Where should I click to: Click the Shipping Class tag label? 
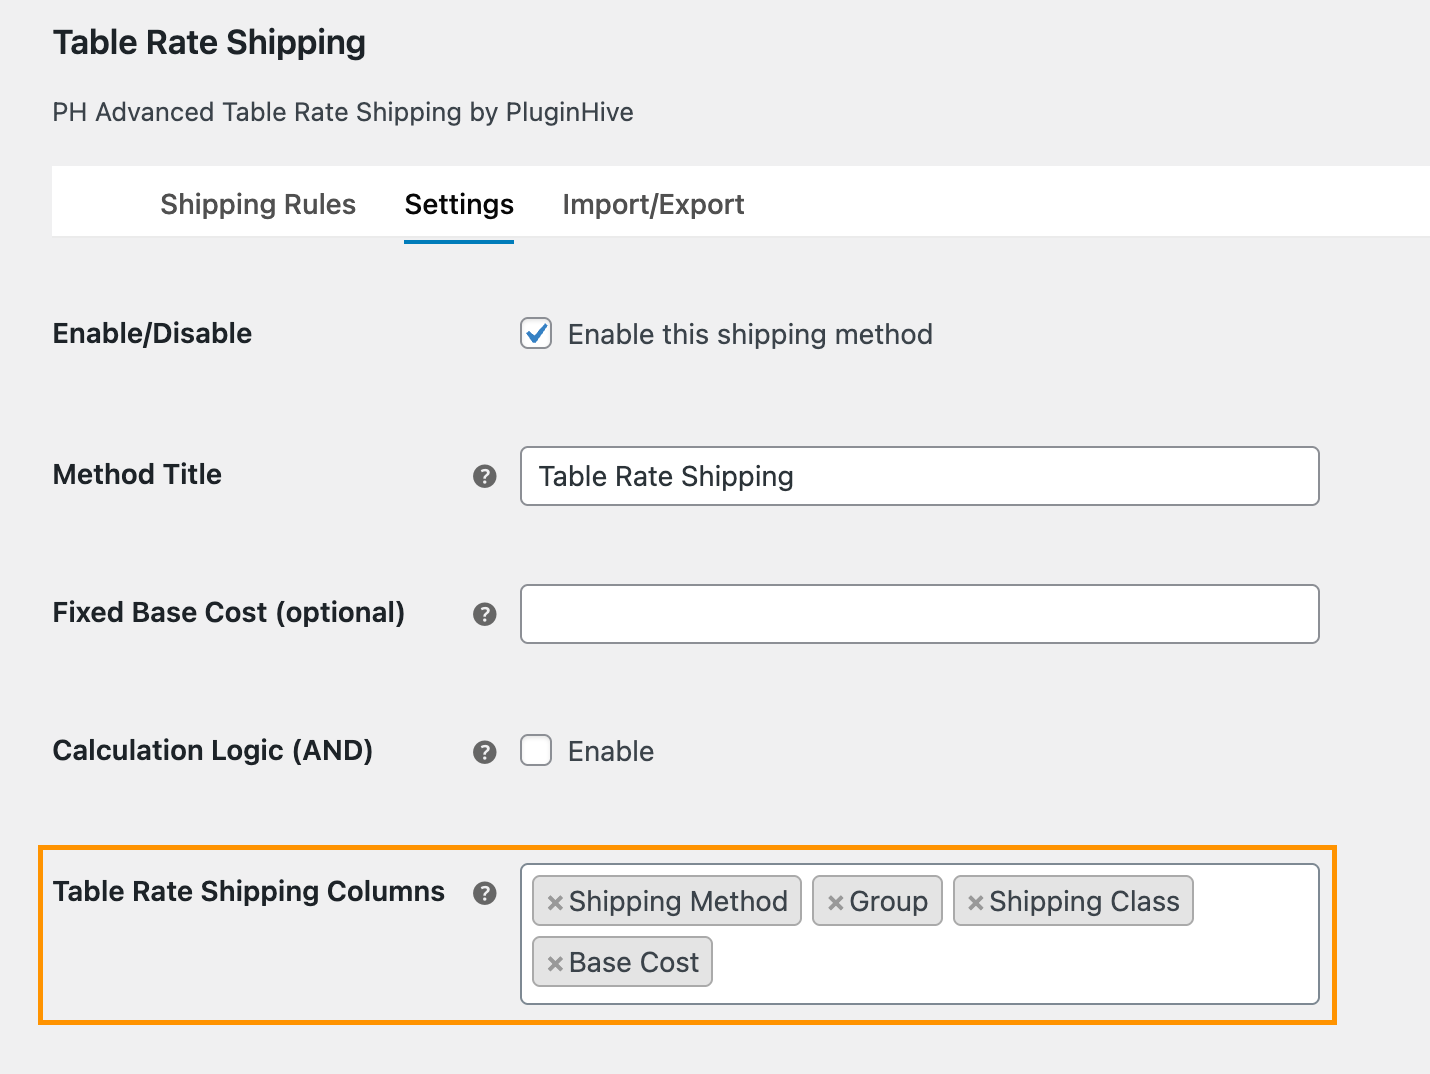tap(1084, 902)
